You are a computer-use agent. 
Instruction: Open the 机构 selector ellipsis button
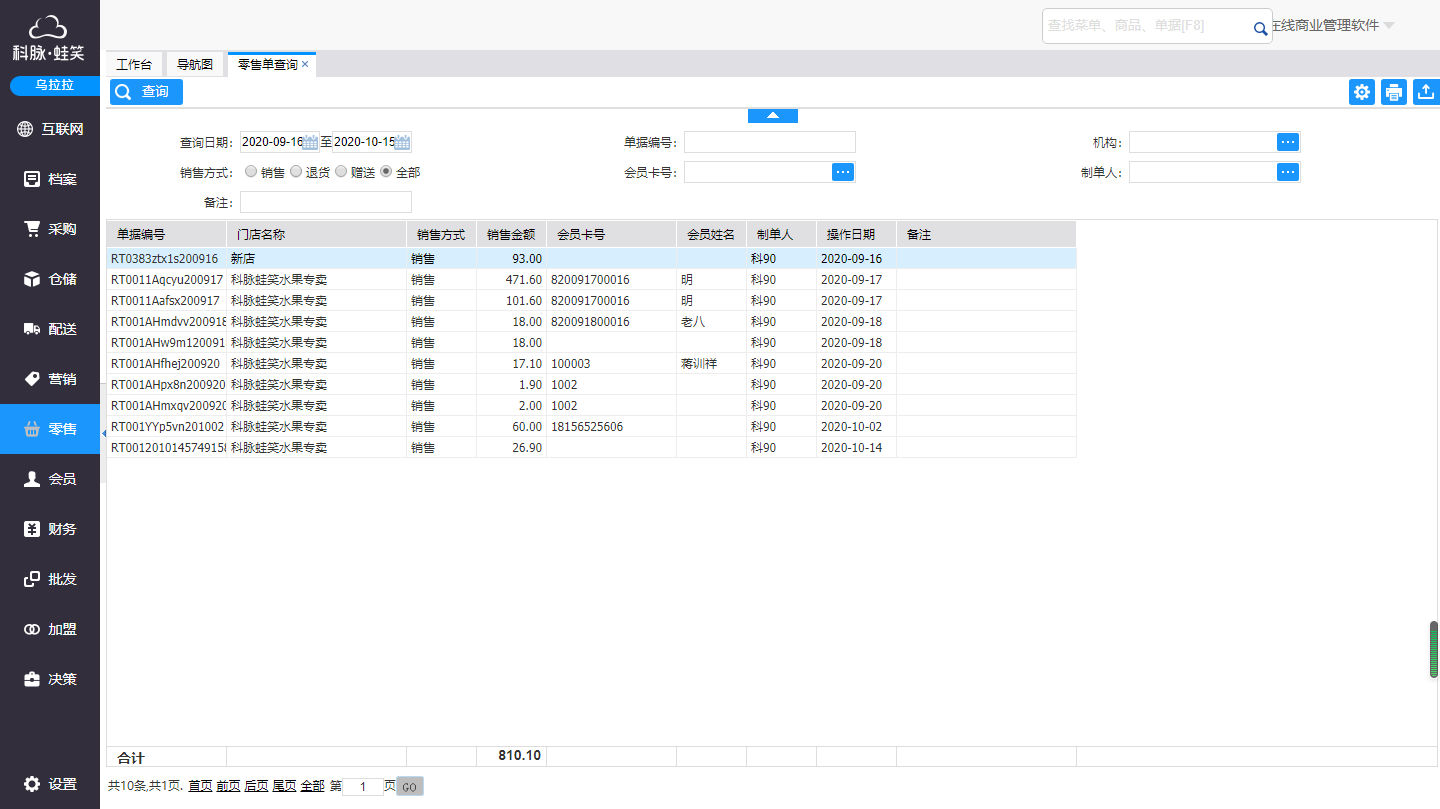point(1288,142)
